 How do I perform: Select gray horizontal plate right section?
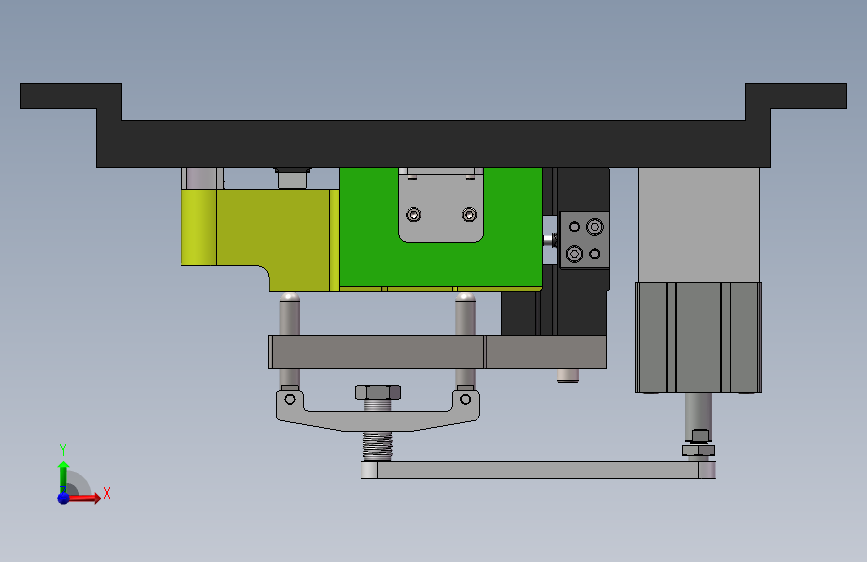tap(546, 351)
